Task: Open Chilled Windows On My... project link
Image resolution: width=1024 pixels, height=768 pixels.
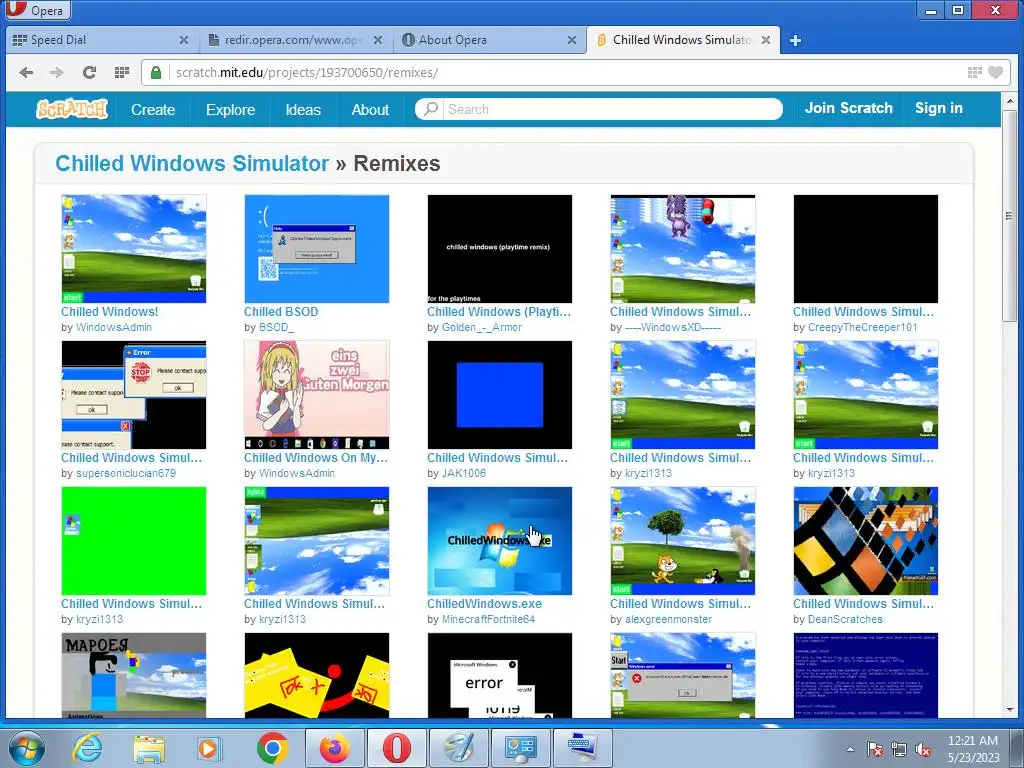Action: (x=316, y=458)
